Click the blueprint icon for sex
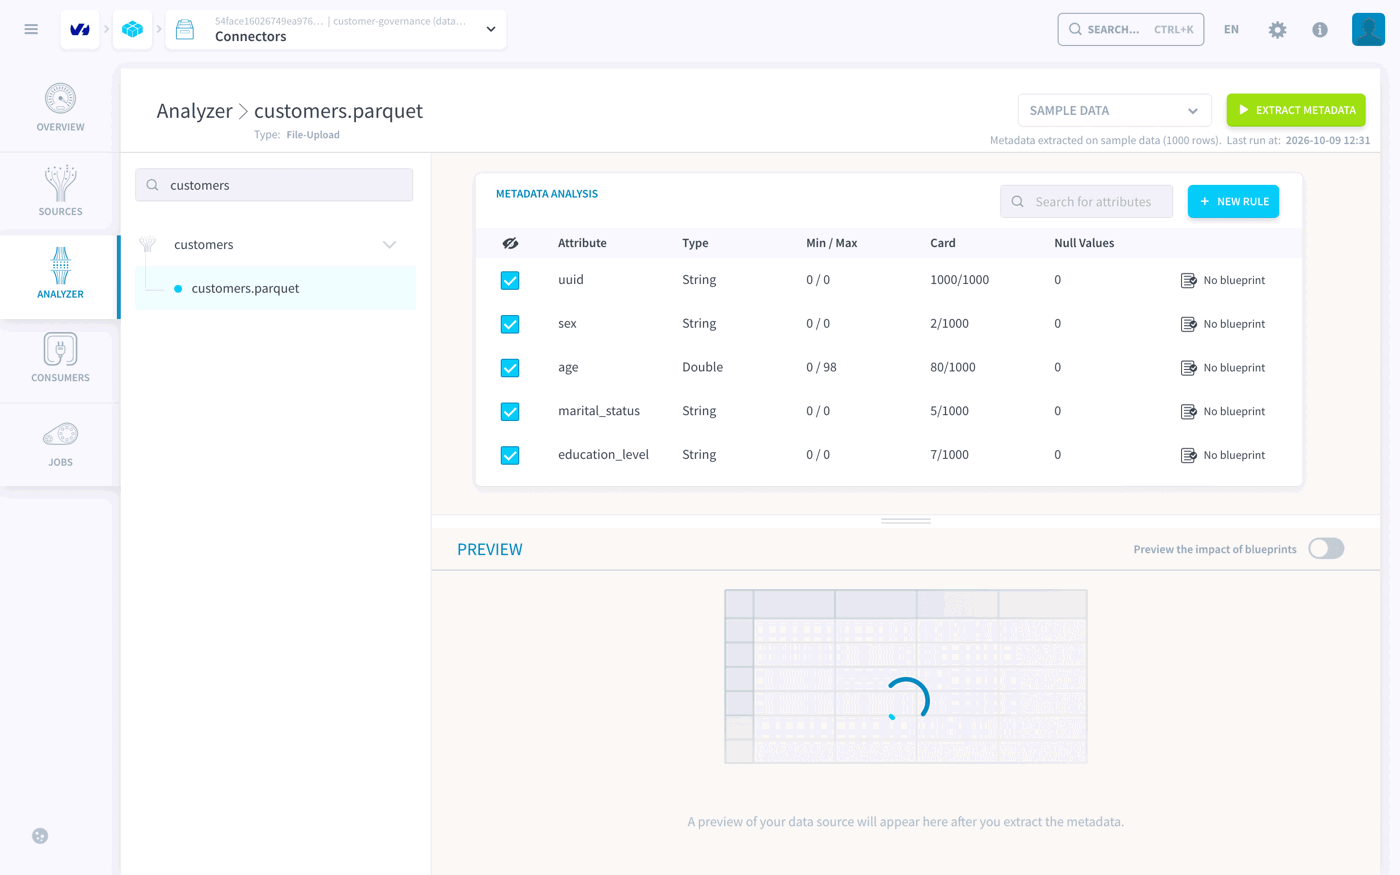The image size is (1400, 875). pyautogui.click(x=1188, y=324)
